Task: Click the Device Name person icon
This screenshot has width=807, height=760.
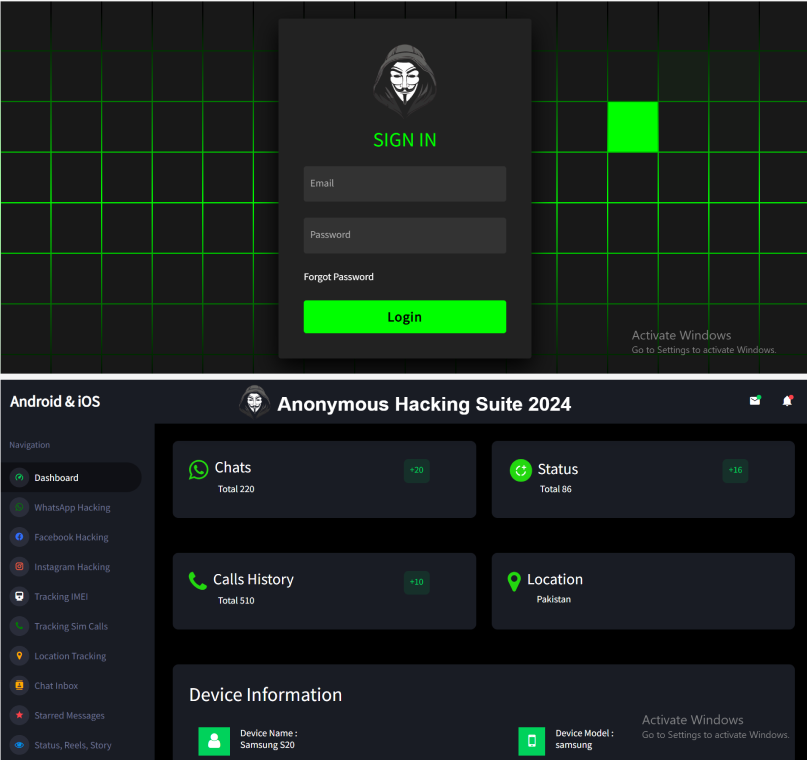Action: (x=213, y=741)
